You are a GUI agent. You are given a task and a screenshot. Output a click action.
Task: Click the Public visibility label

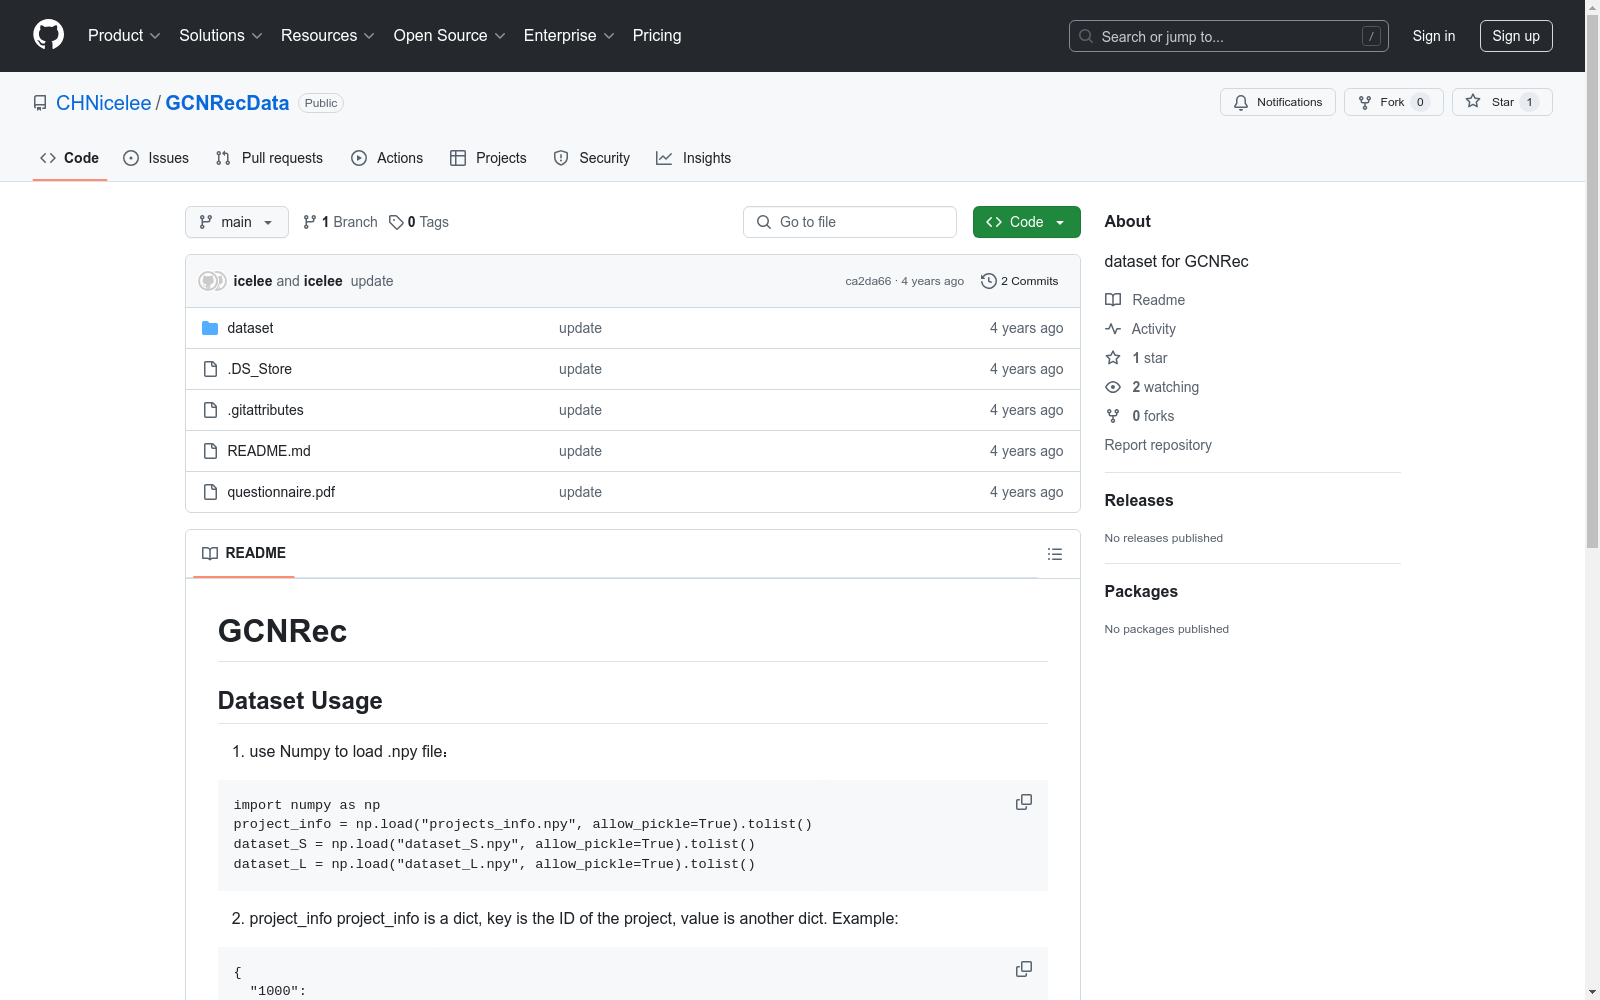[x=321, y=103]
